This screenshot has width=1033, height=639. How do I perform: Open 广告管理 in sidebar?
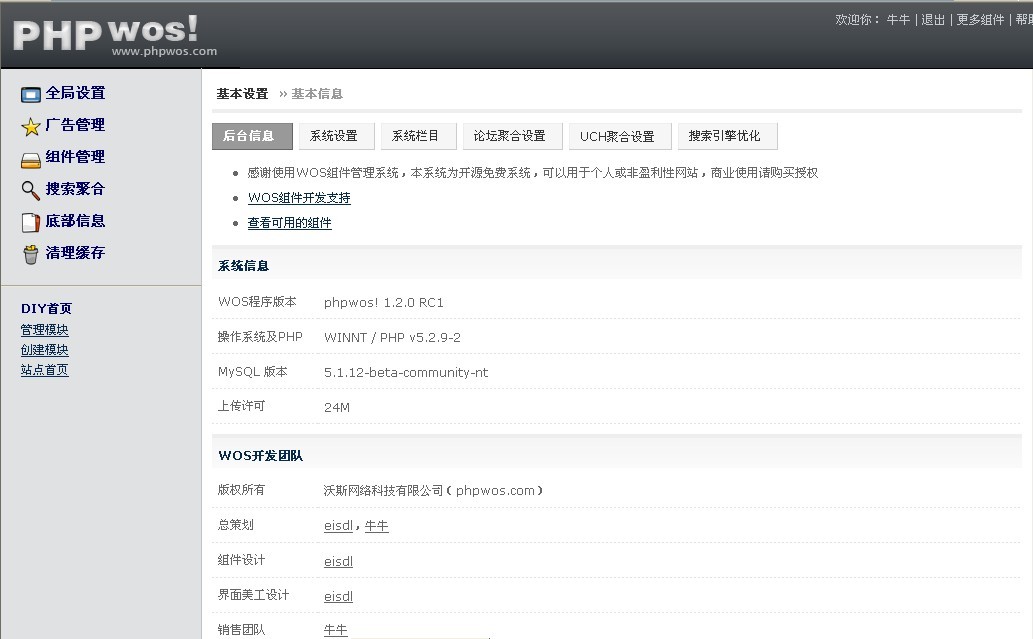75,125
